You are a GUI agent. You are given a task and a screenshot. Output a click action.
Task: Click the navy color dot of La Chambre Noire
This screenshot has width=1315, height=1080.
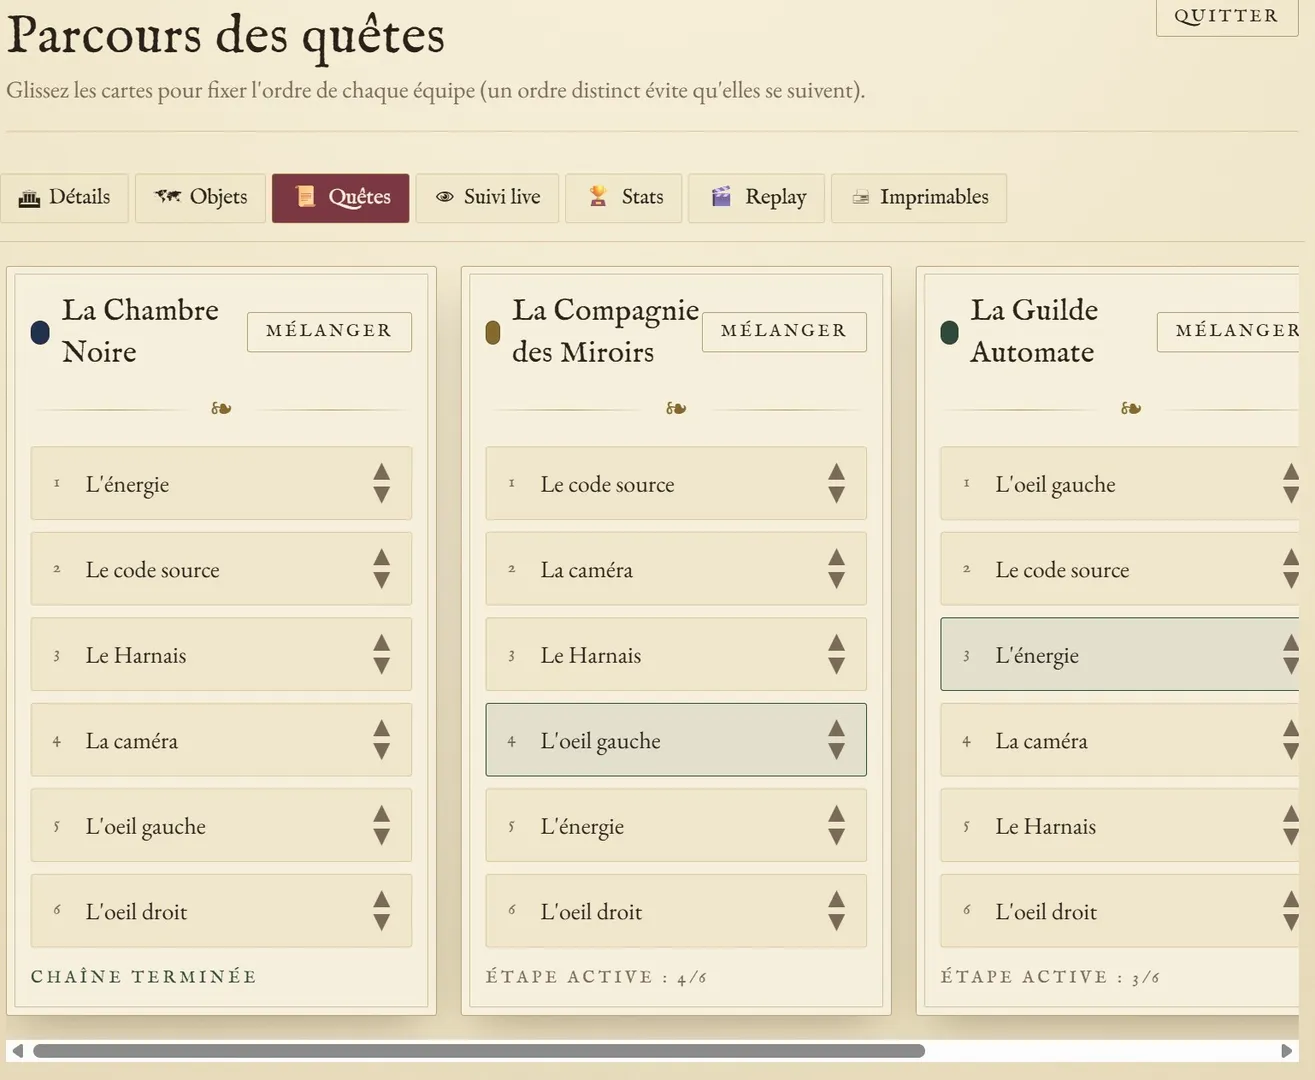[40, 332]
